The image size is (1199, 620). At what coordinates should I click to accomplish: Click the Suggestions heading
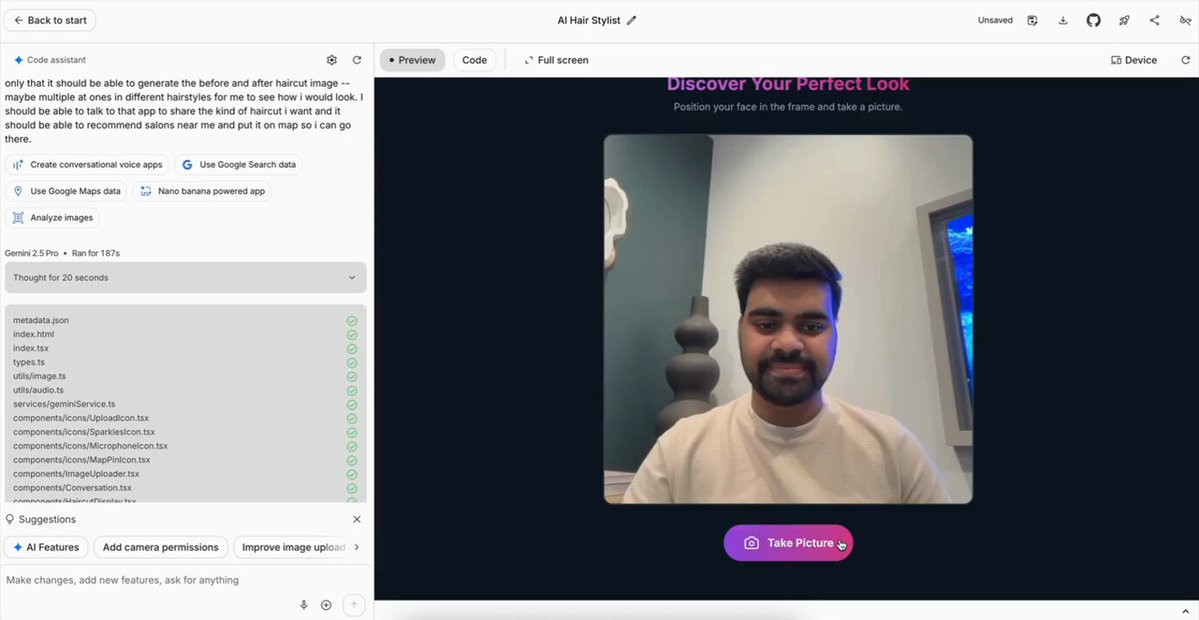click(x=47, y=519)
